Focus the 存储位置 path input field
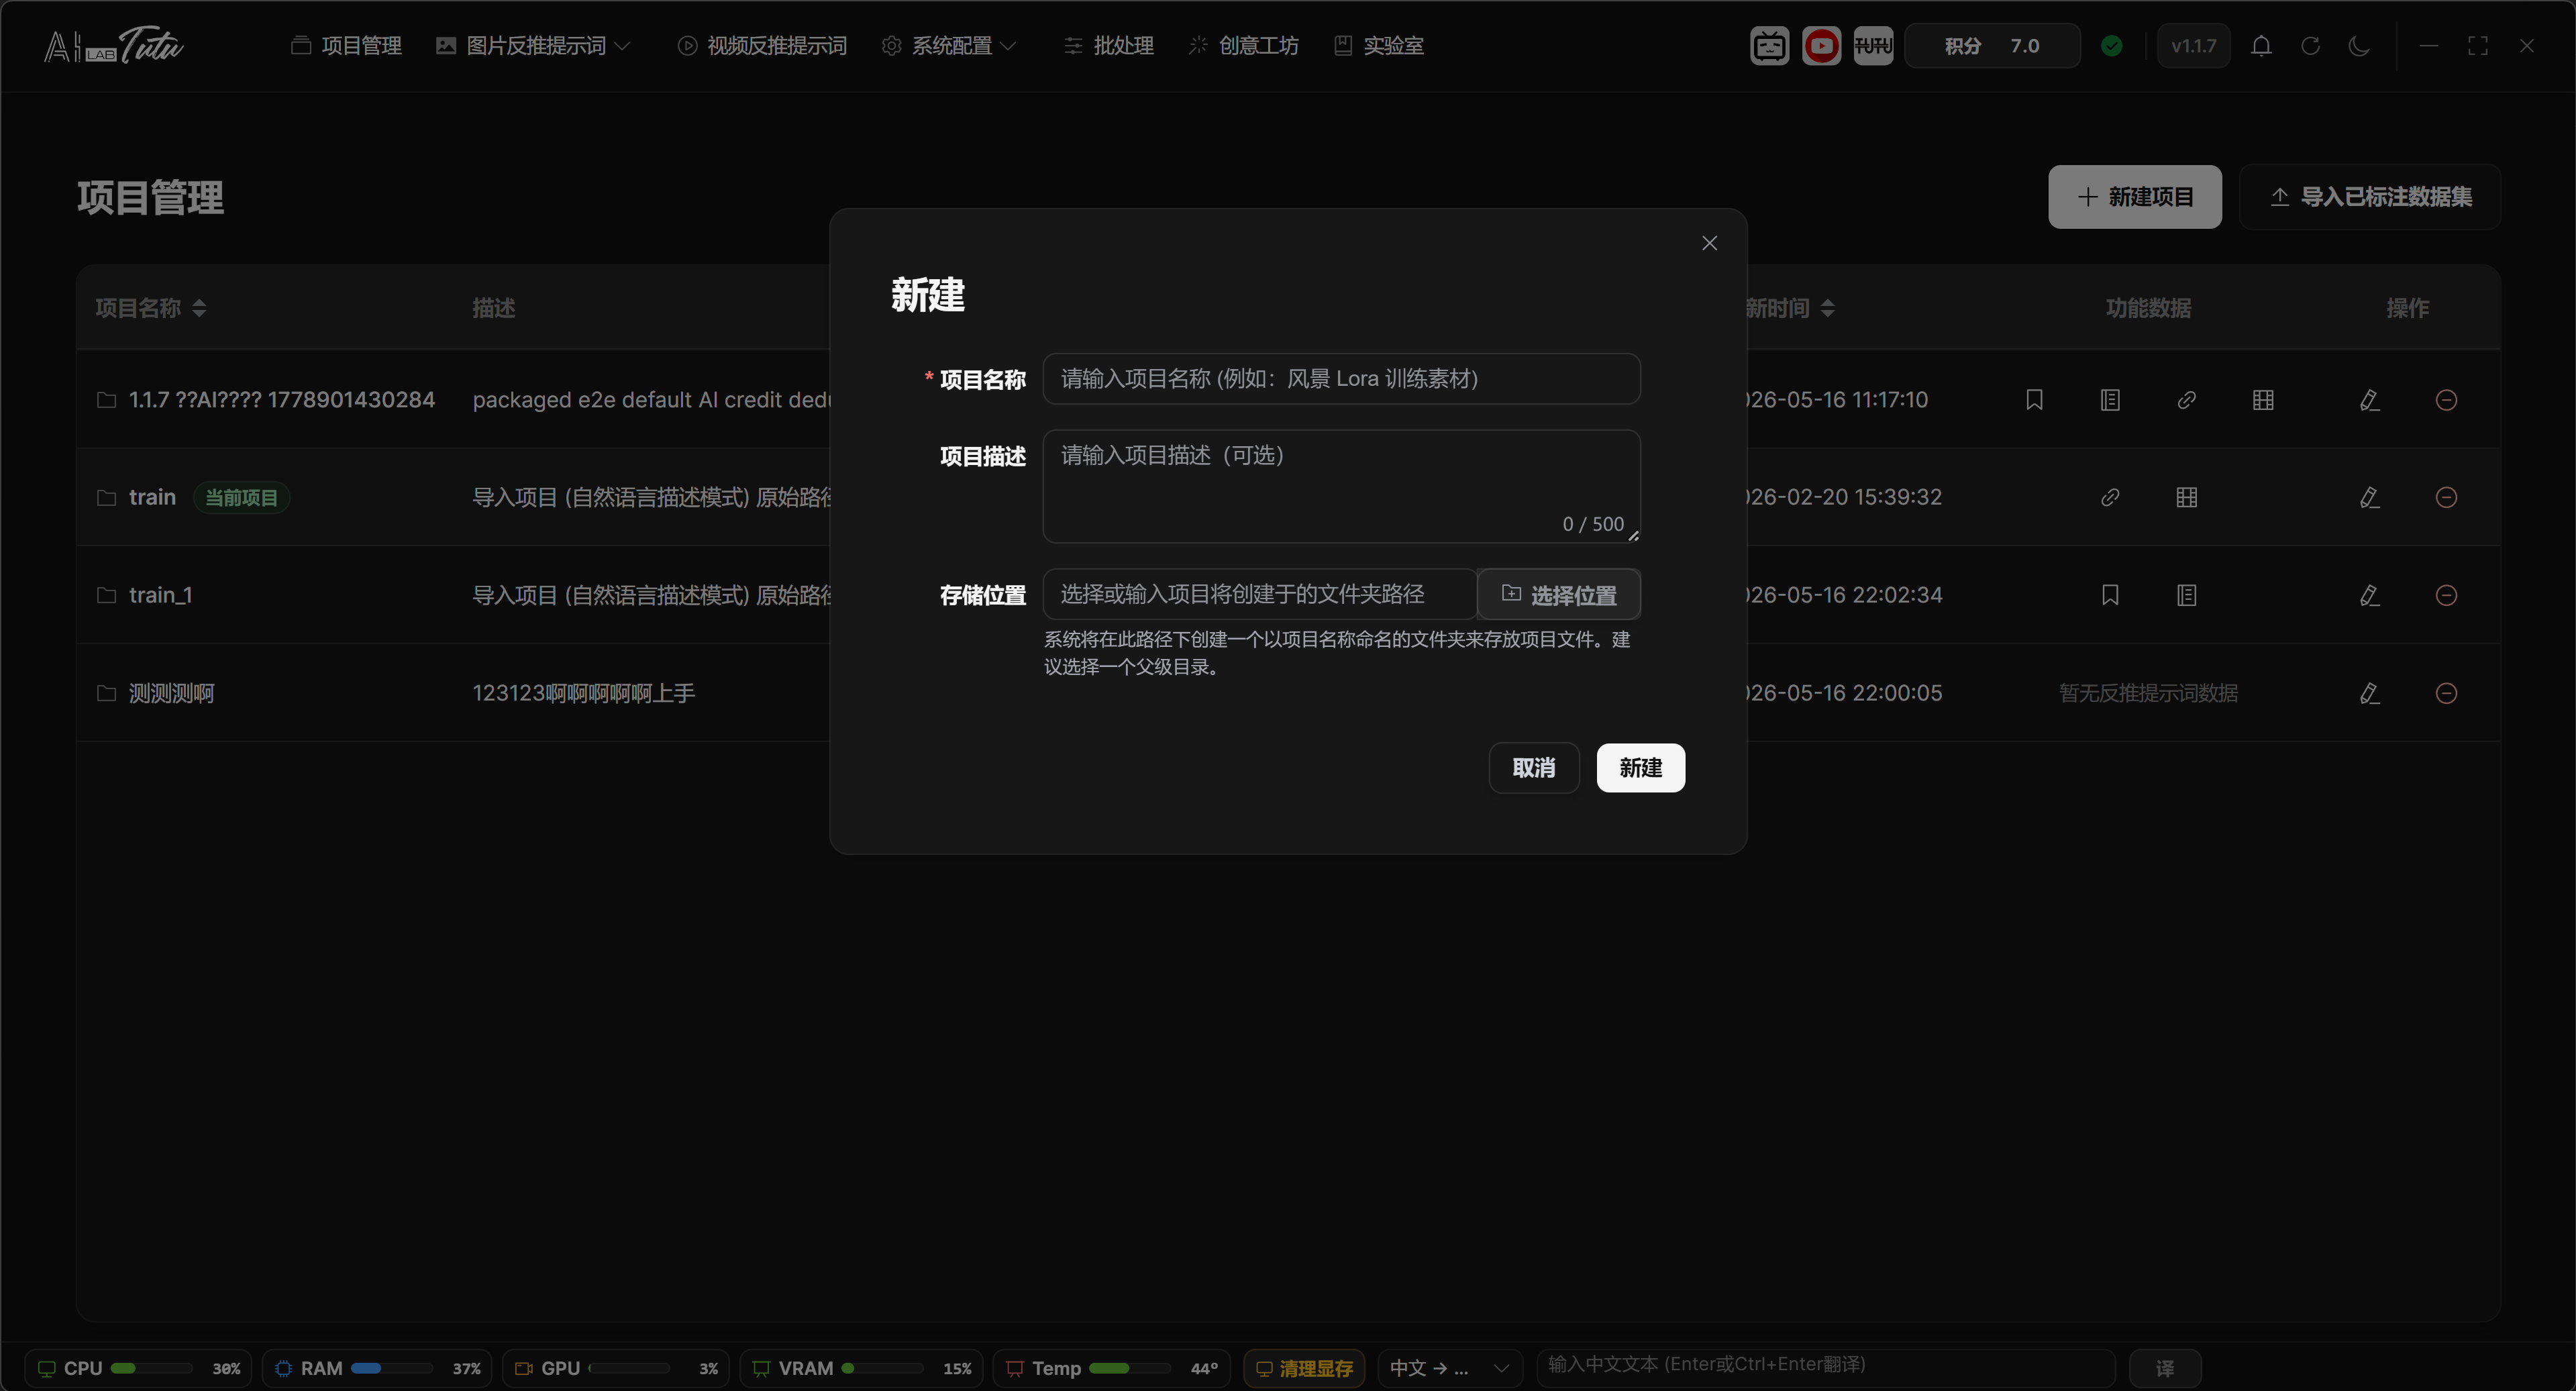The image size is (2576, 1391). [x=1259, y=595]
